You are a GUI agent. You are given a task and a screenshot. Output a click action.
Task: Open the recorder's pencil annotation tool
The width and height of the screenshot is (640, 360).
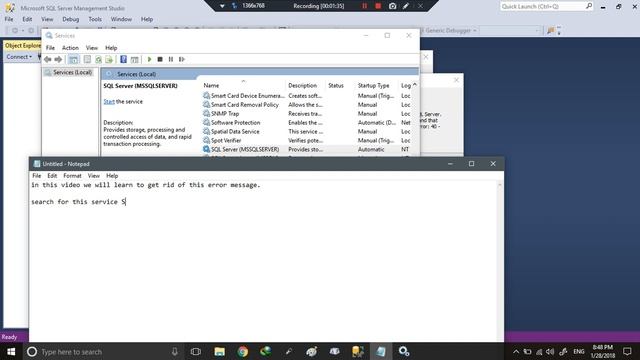pos(406,6)
